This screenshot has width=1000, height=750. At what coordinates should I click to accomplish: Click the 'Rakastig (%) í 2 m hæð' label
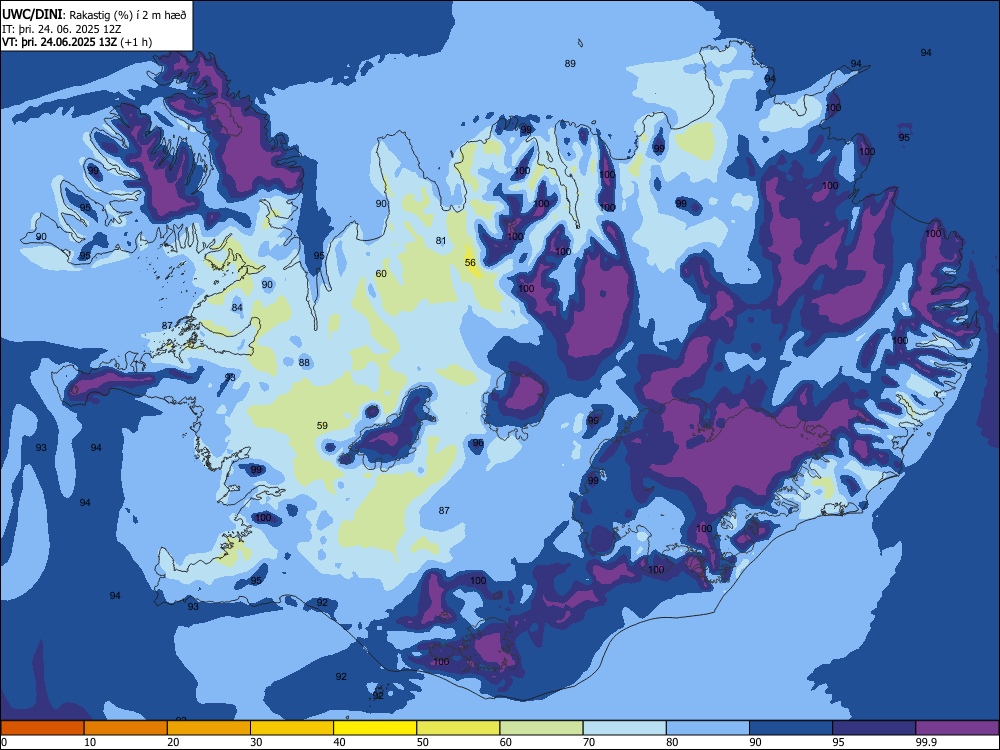(x=128, y=15)
